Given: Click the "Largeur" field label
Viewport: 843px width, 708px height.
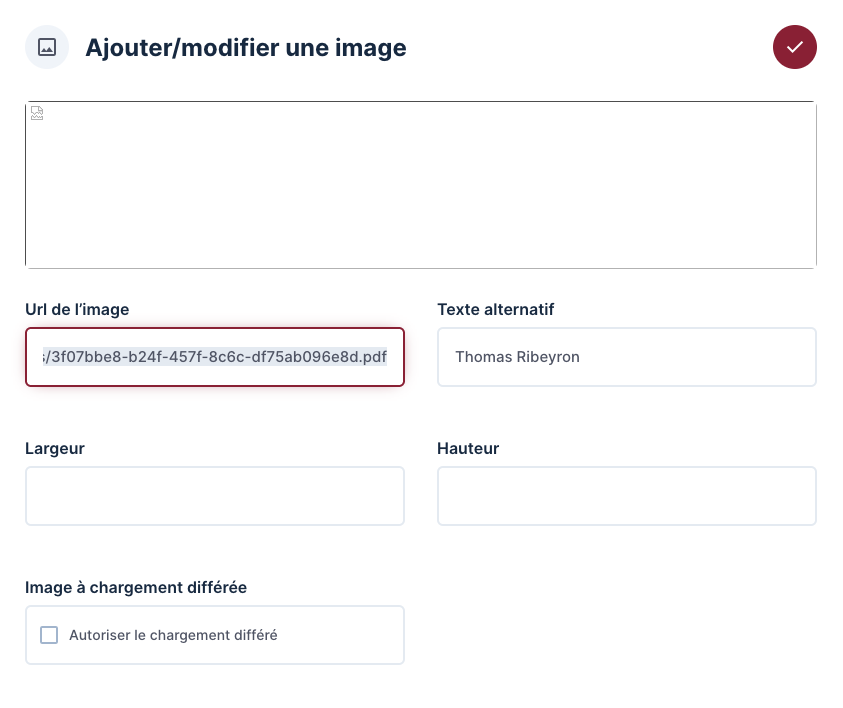Looking at the screenshot, I should coord(55,449).
